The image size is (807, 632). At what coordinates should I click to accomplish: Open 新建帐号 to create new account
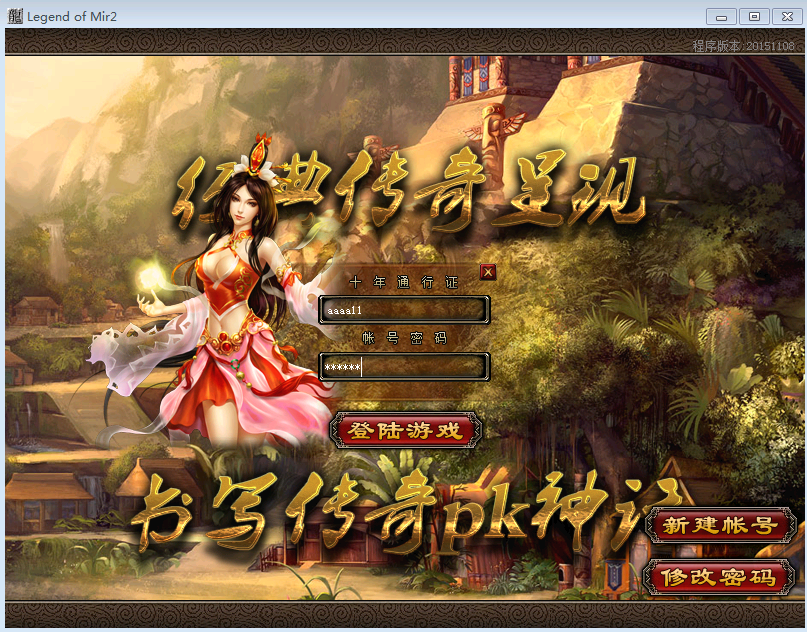tap(720, 525)
